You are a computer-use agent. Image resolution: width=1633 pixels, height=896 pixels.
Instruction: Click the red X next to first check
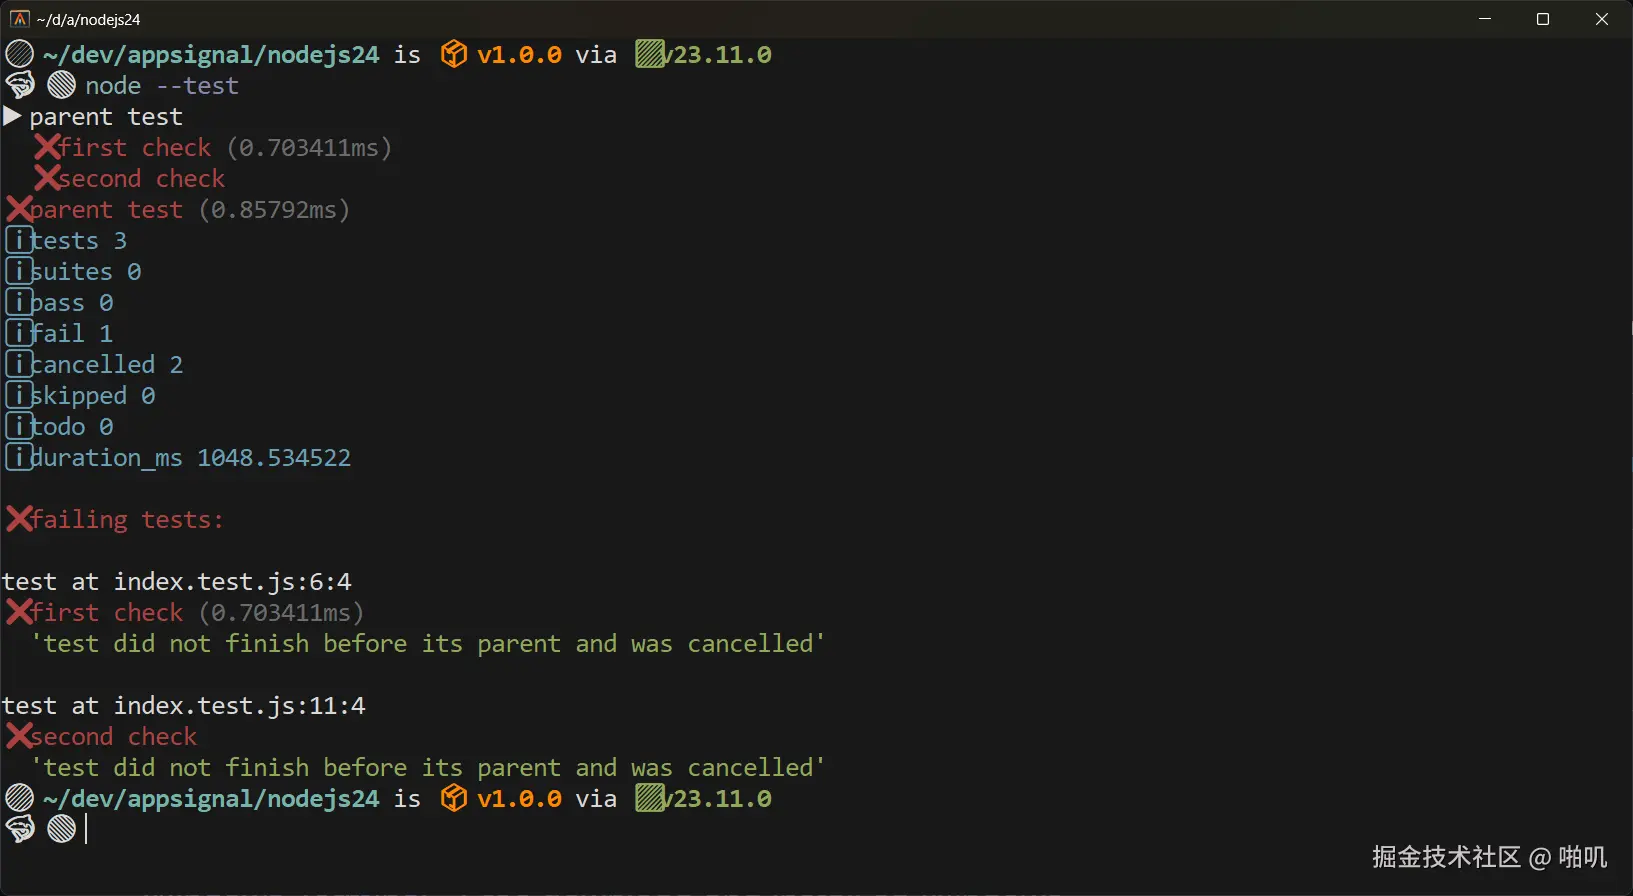tap(47, 147)
